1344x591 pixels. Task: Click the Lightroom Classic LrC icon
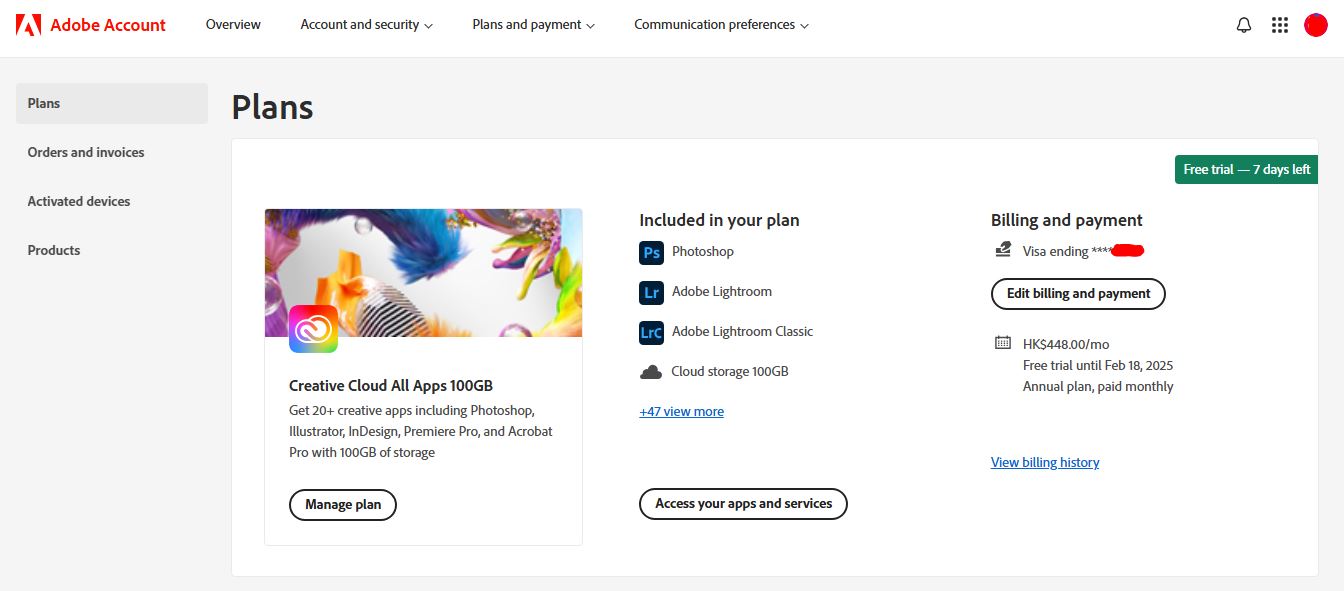pyautogui.click(x=651, y=332)
